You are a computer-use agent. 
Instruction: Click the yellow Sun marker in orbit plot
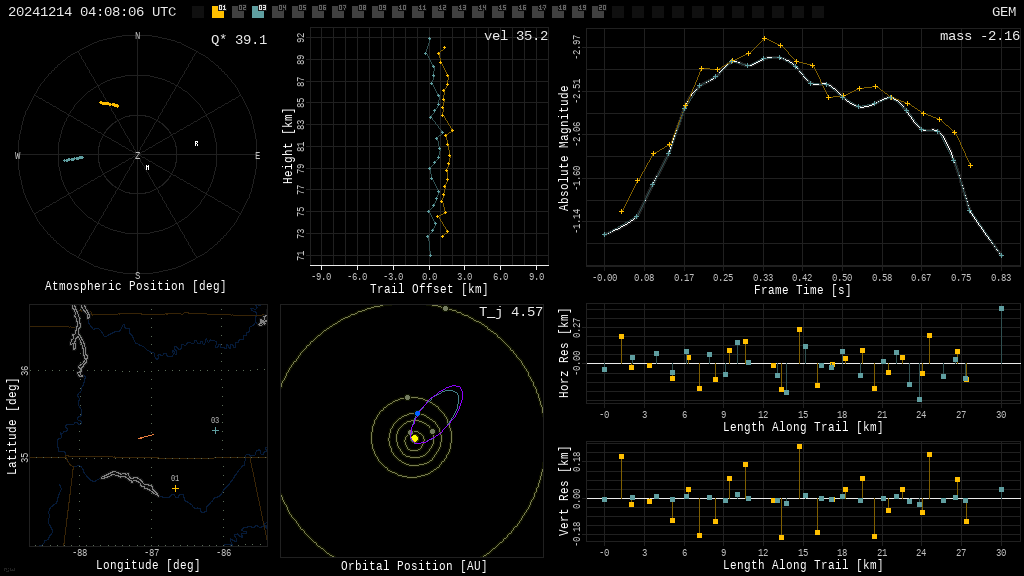(414, 438)
